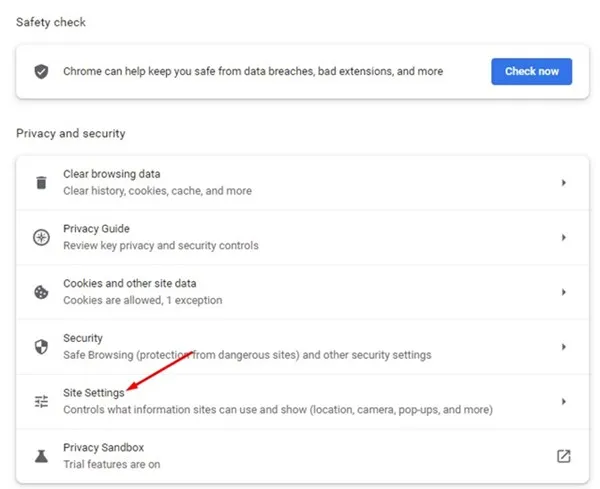Viewport: 600px width, 489px height.
Task: Click the Security shield icon
Action: point(41,347)
